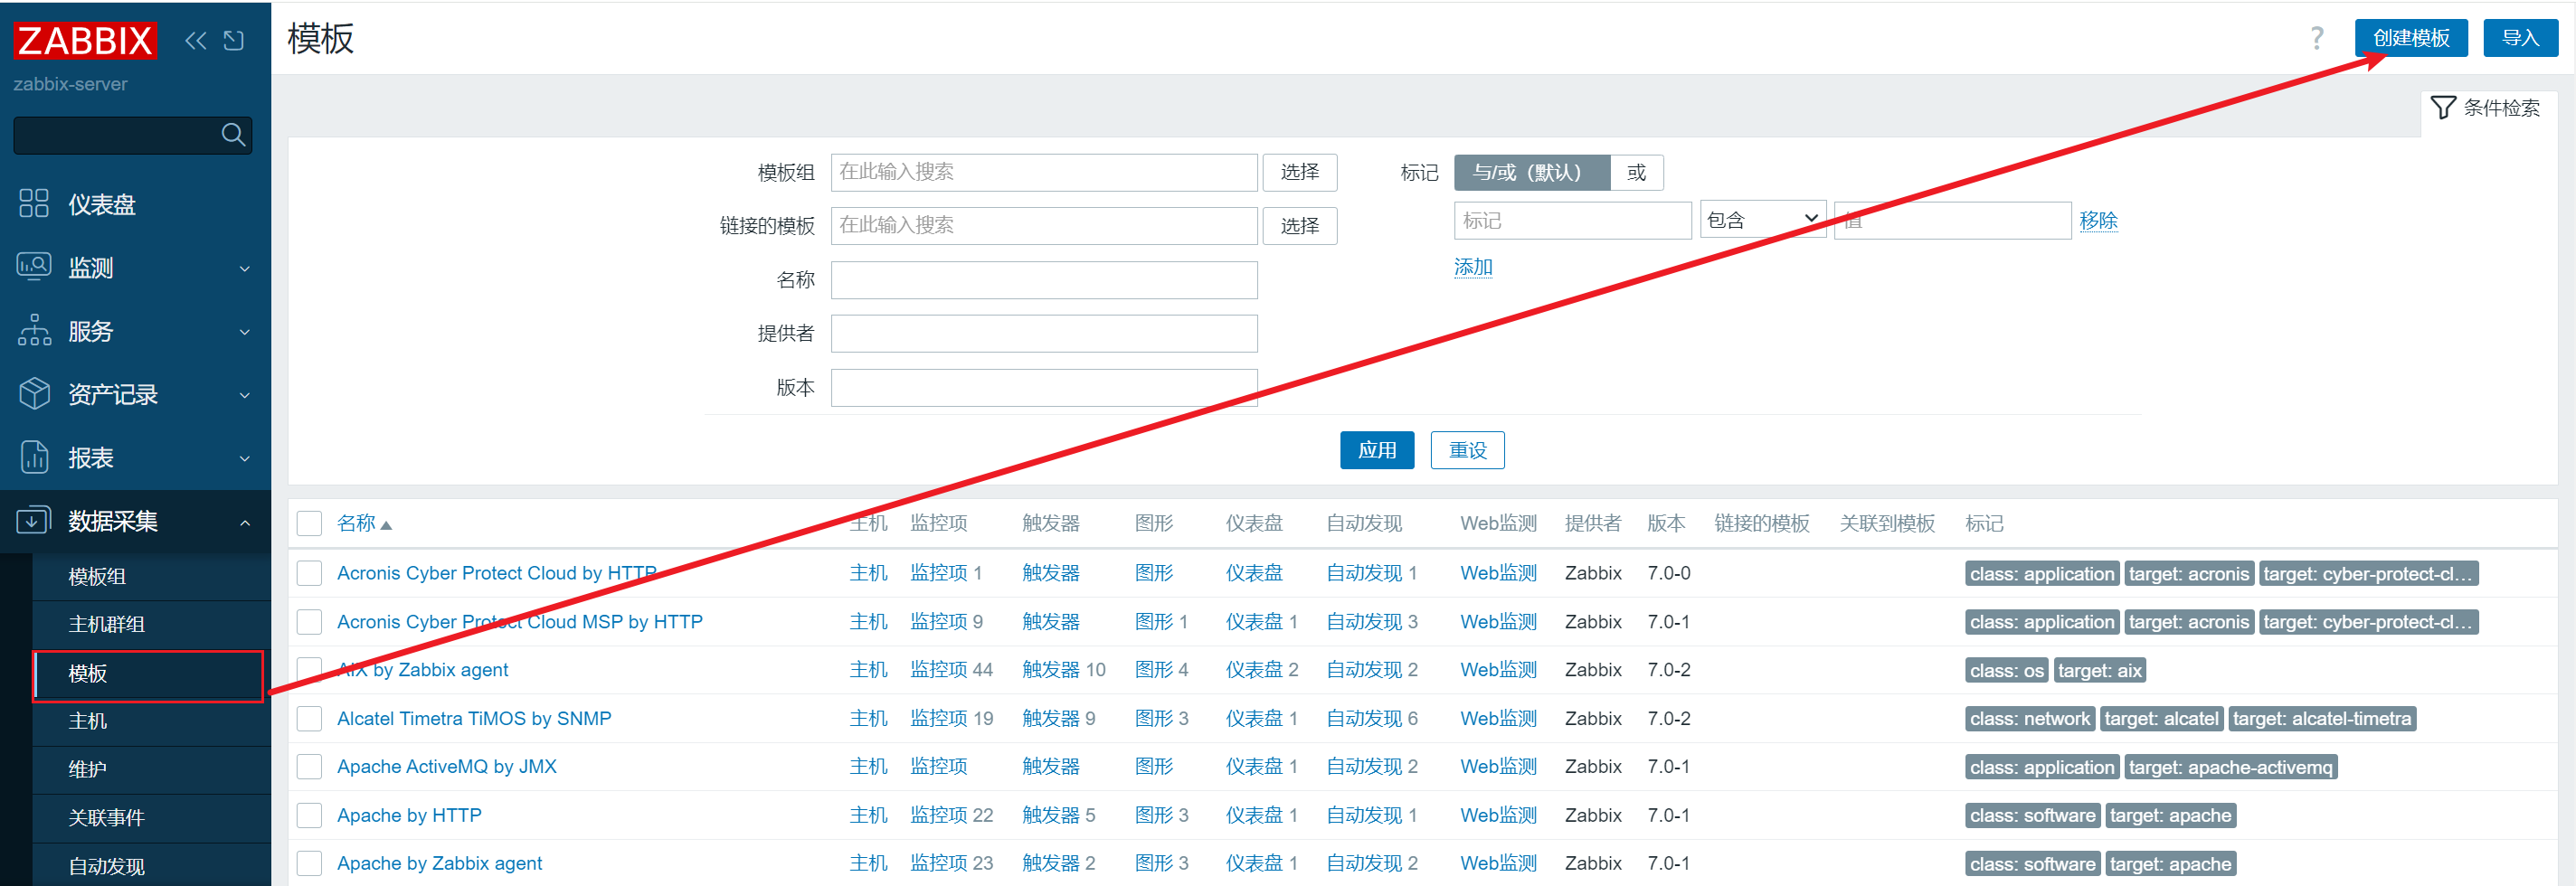Focus the sidebar search box
Viewport: 2576px width, 886px height.
click(132, 135)
